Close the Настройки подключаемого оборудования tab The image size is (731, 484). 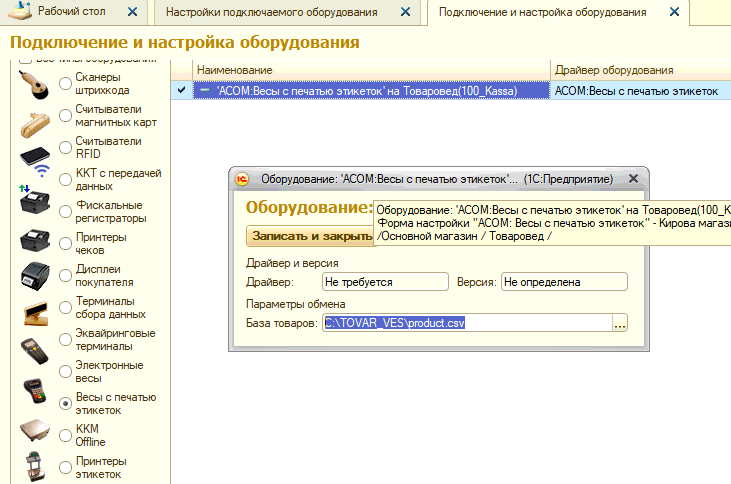coord(406,12)
